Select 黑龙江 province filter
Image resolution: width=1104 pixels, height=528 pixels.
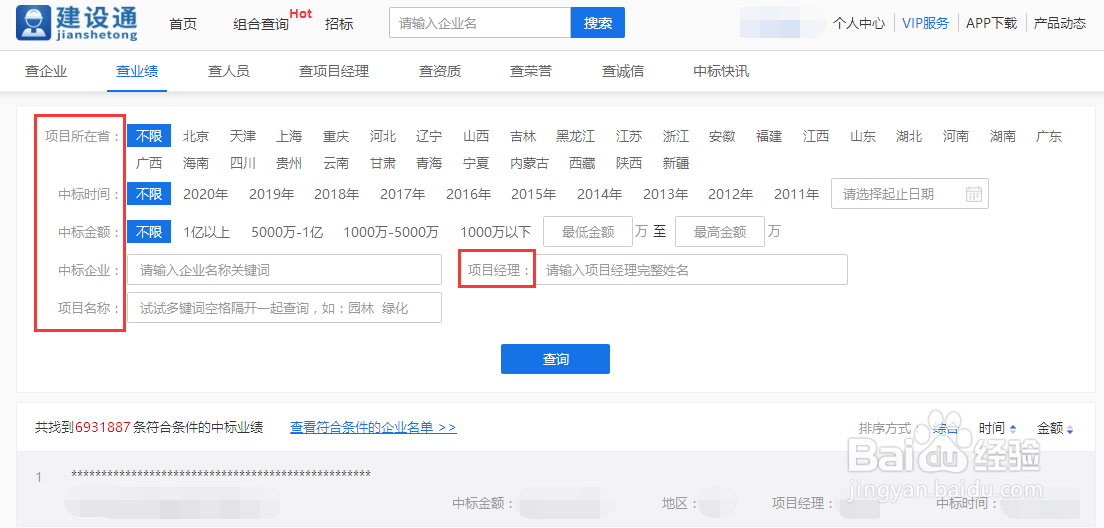pos(575,137)
